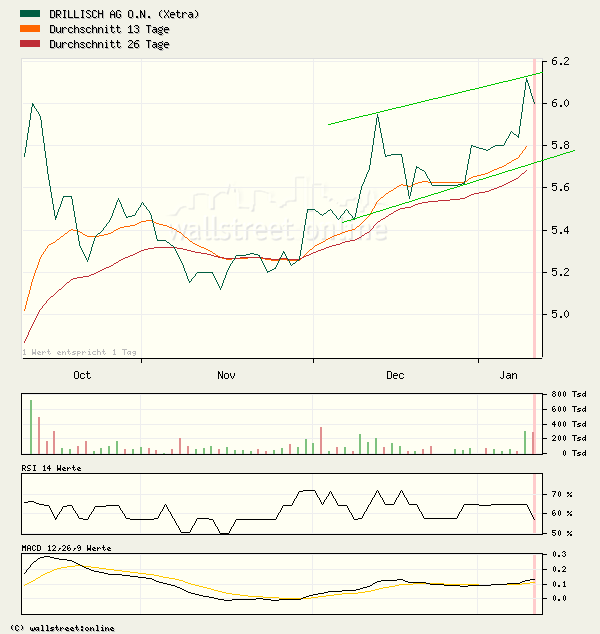
Task: Click the '400 Tsd' volume axis label
Action: click(569, 424)
